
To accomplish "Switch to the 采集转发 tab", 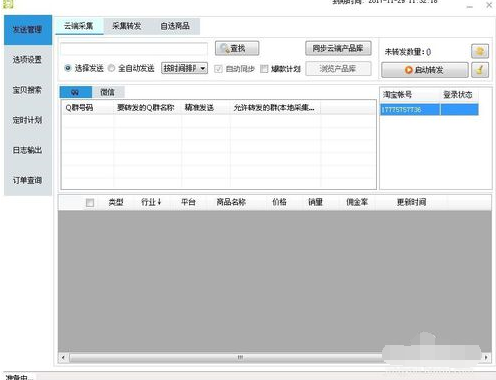I will coord(127,26).
